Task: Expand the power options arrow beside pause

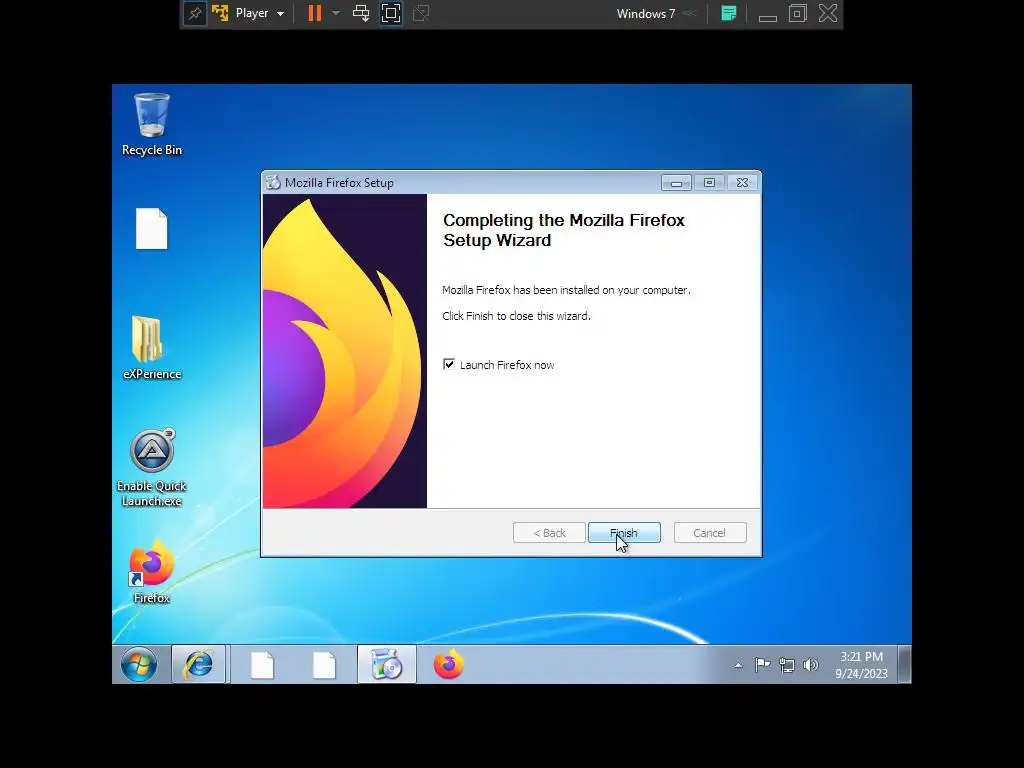Action: pyautogui.click(x=336, y=13)
